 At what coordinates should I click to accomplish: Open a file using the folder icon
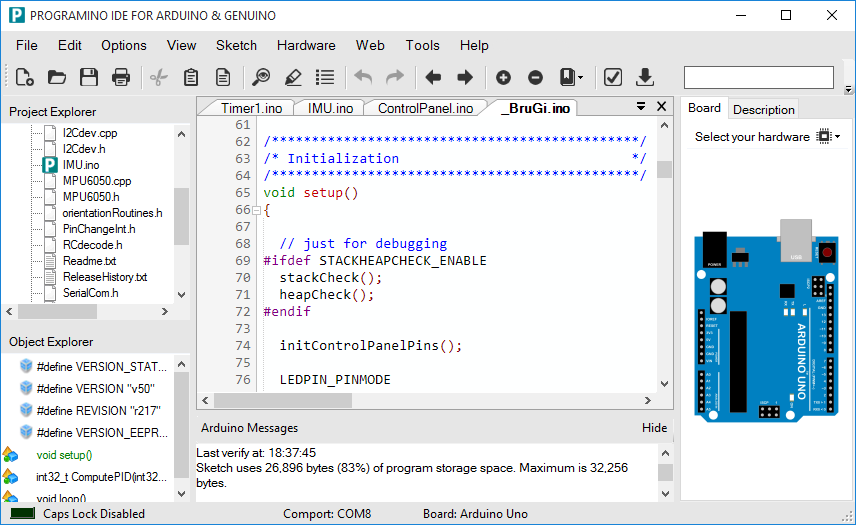coord(57,77)
